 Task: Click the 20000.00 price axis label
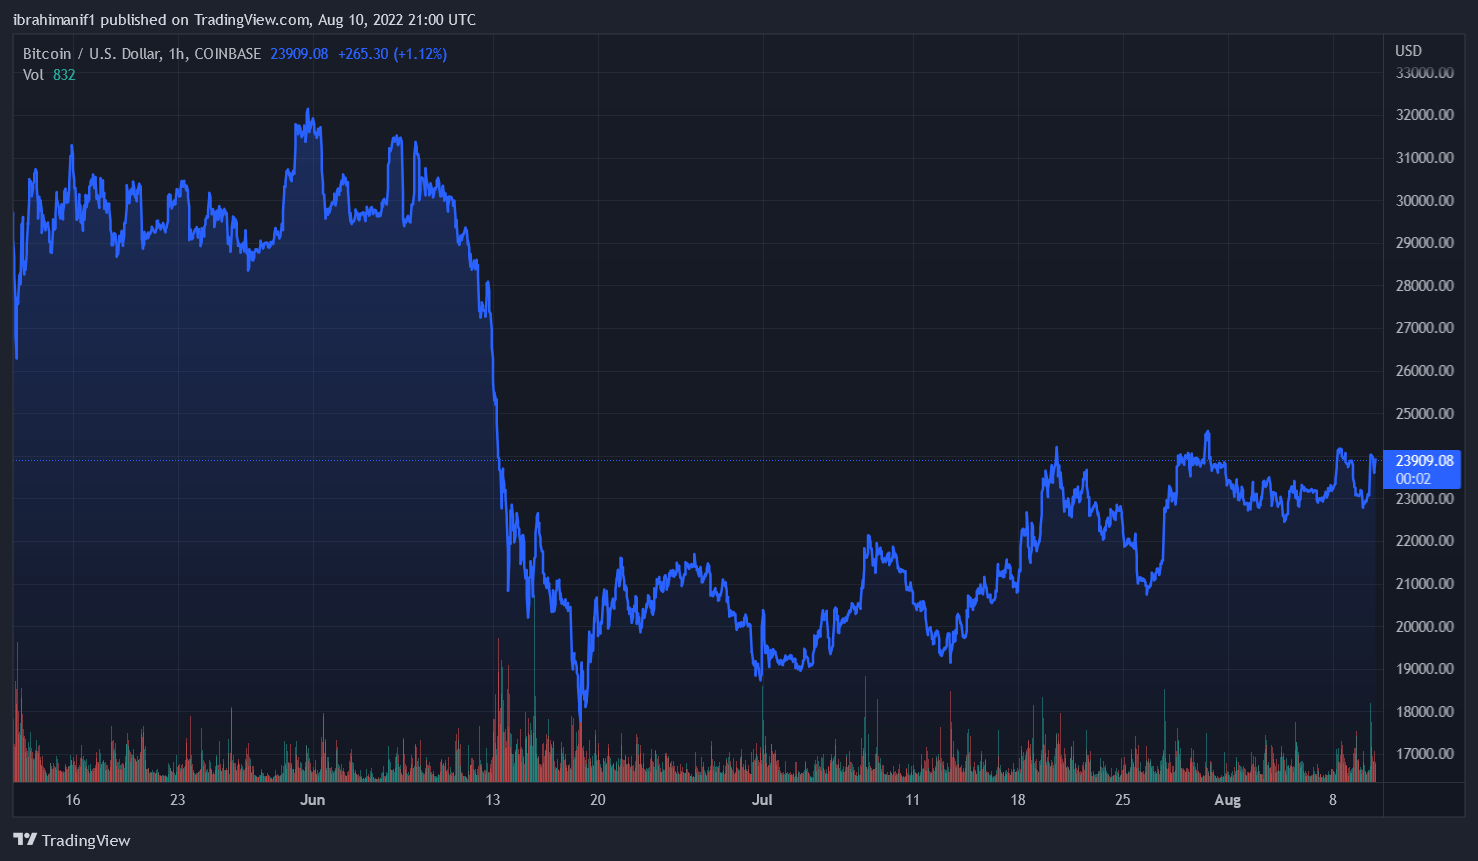1424,627
